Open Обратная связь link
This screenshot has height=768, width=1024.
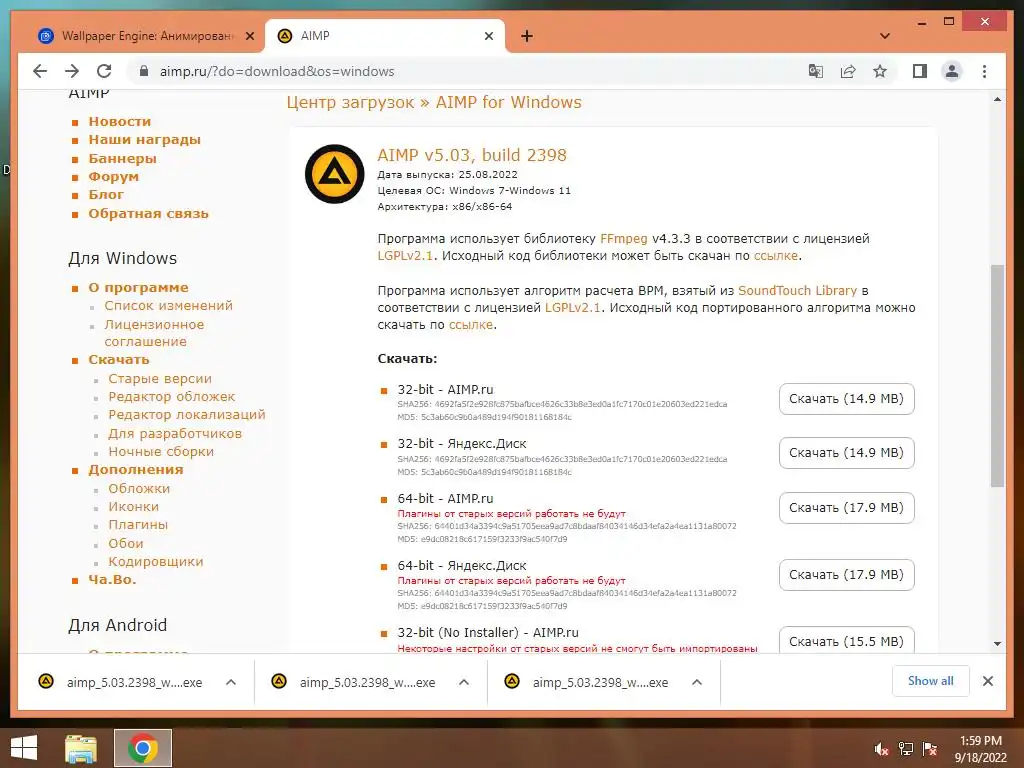click(x=148, y=214)
